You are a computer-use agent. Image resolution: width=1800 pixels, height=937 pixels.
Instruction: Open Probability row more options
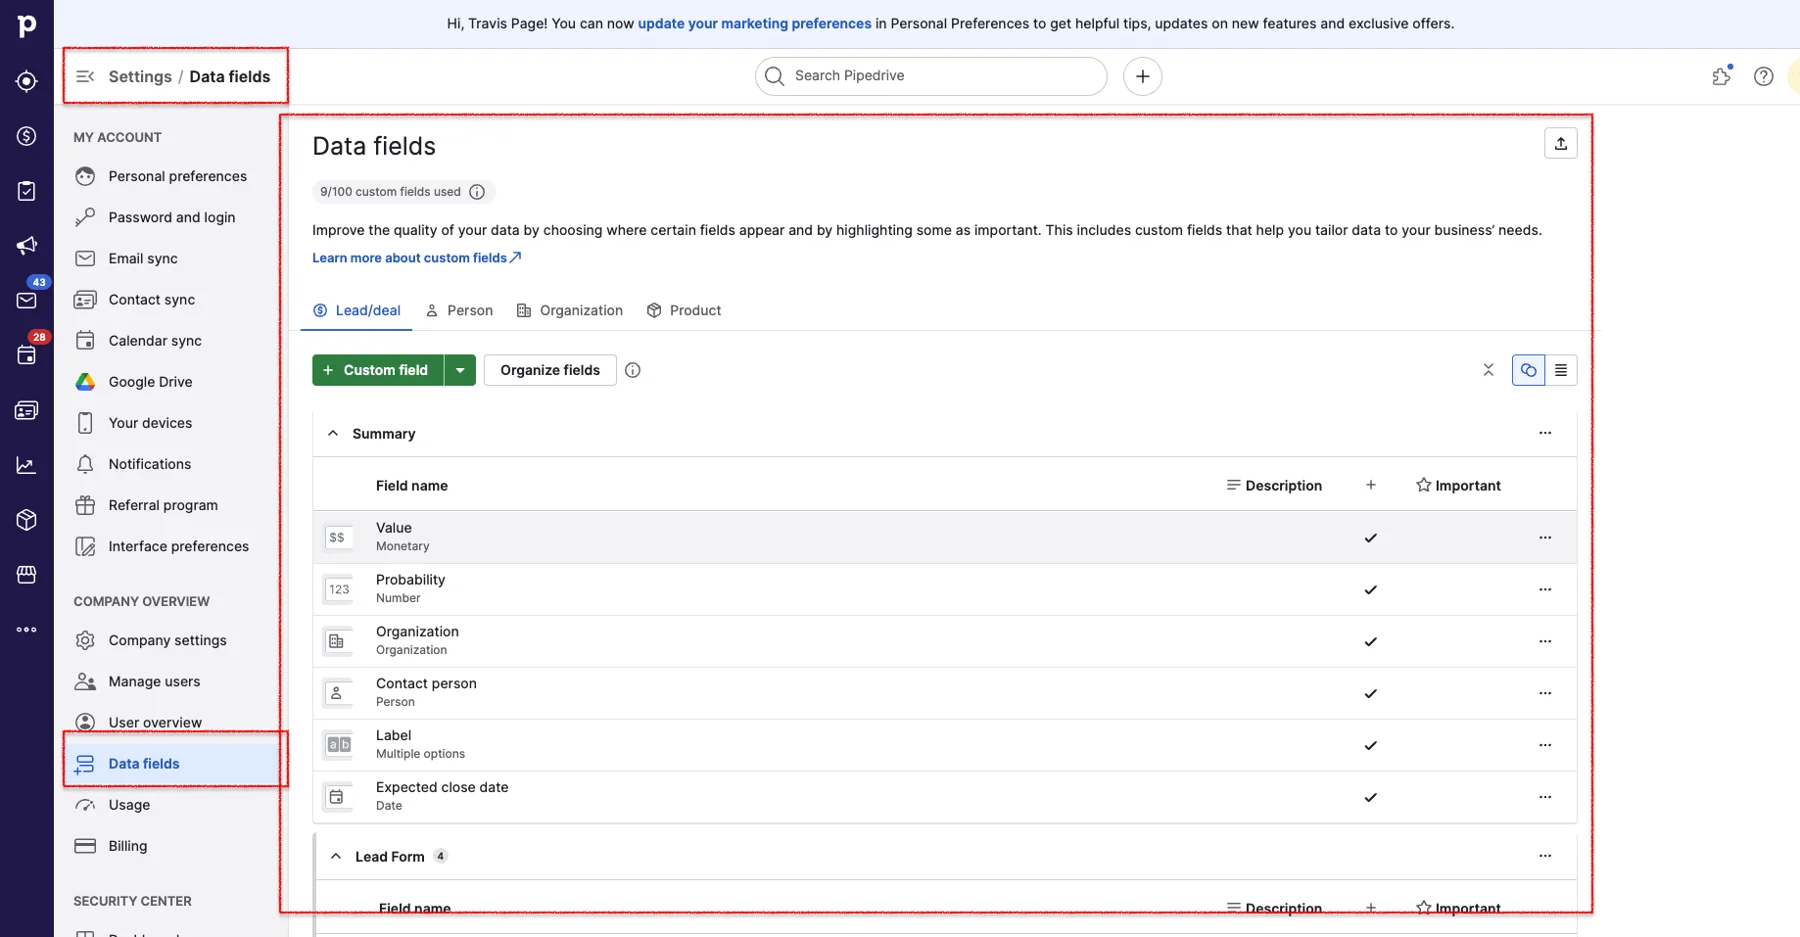coord(1545,590)
